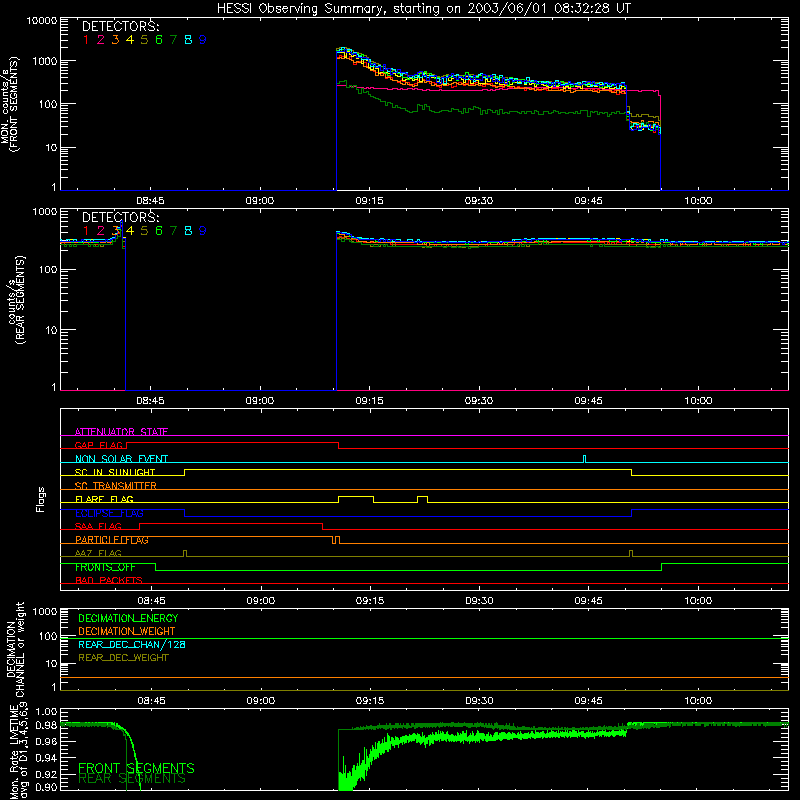
Task: Click the FLARE_FLAG label
Action: tap(104, 499)
